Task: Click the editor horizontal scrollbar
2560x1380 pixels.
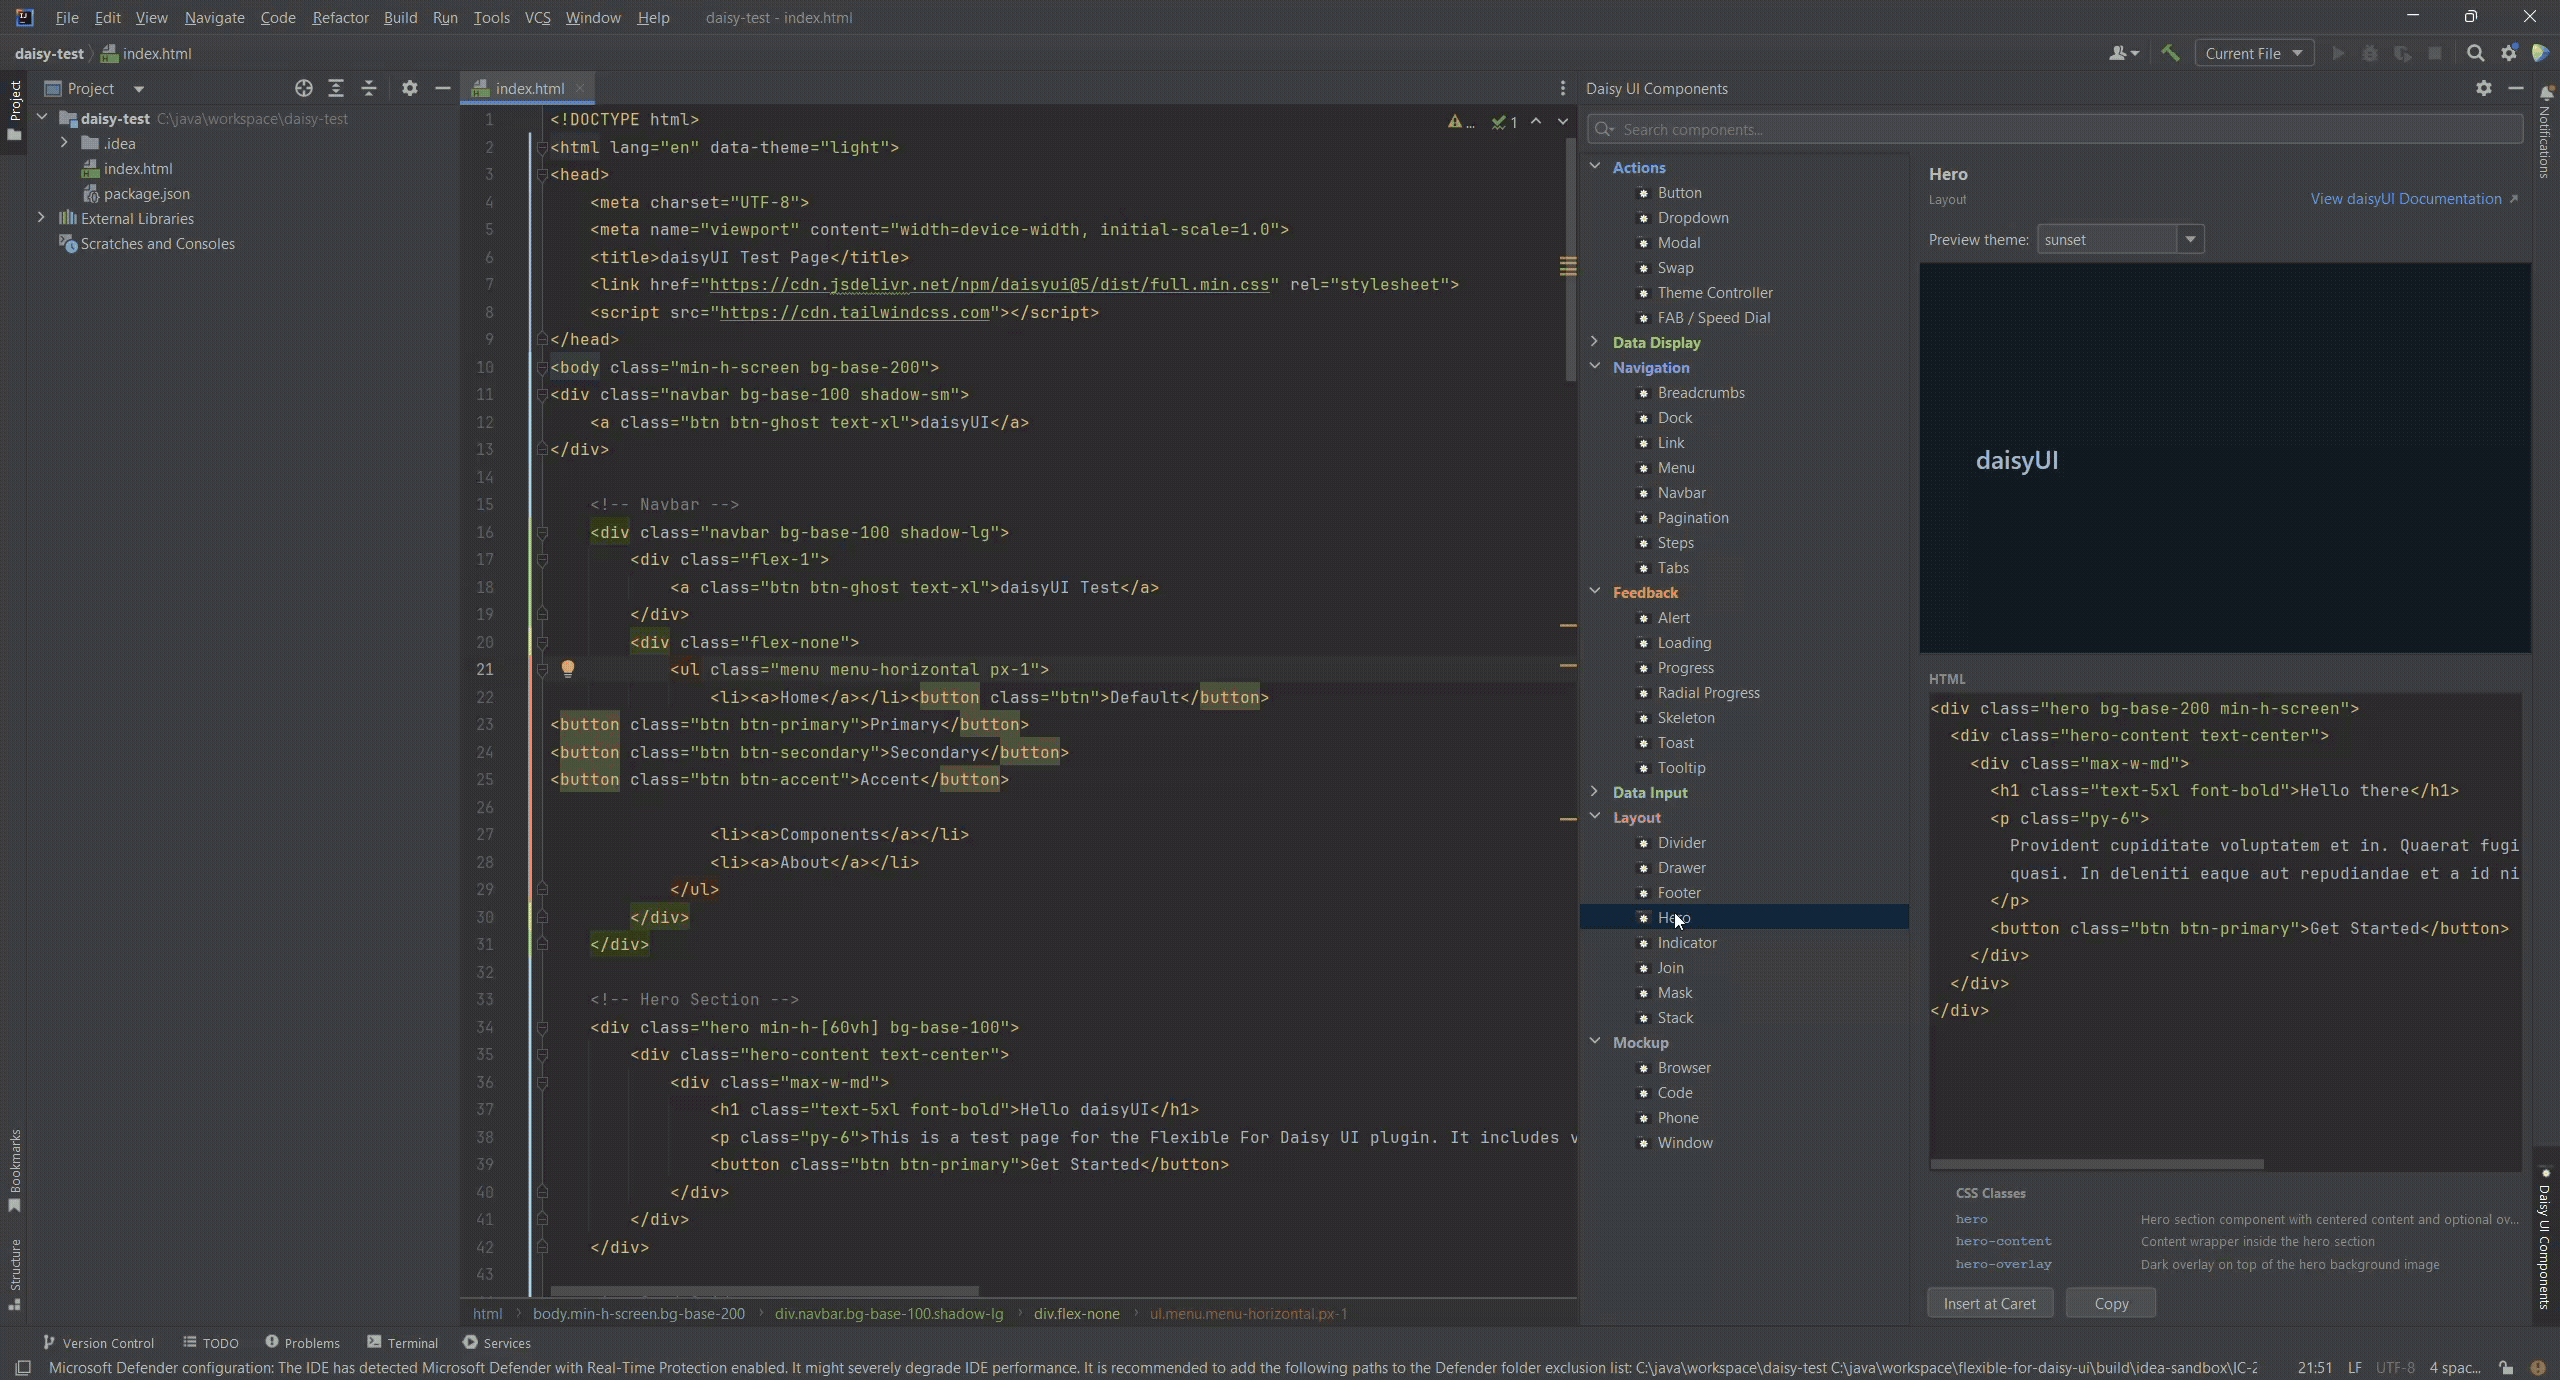Action: (x=764, y=1291)
